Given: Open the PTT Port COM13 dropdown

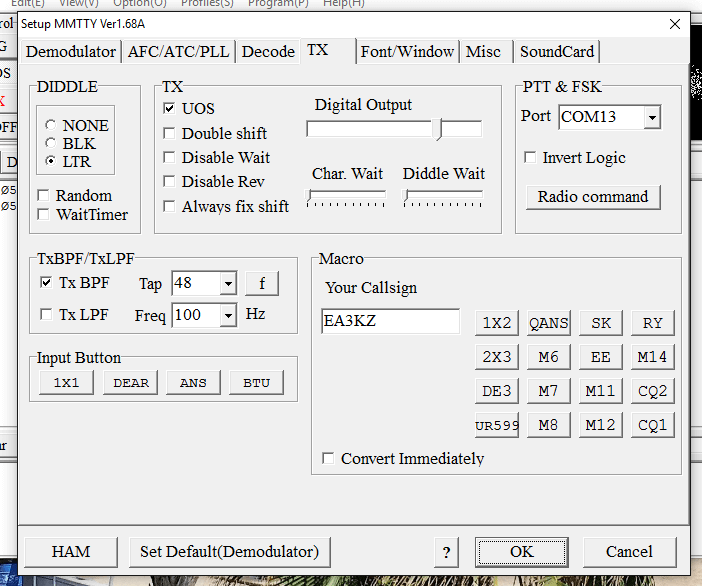Looking at the screenshot, I should pos(652,117).
